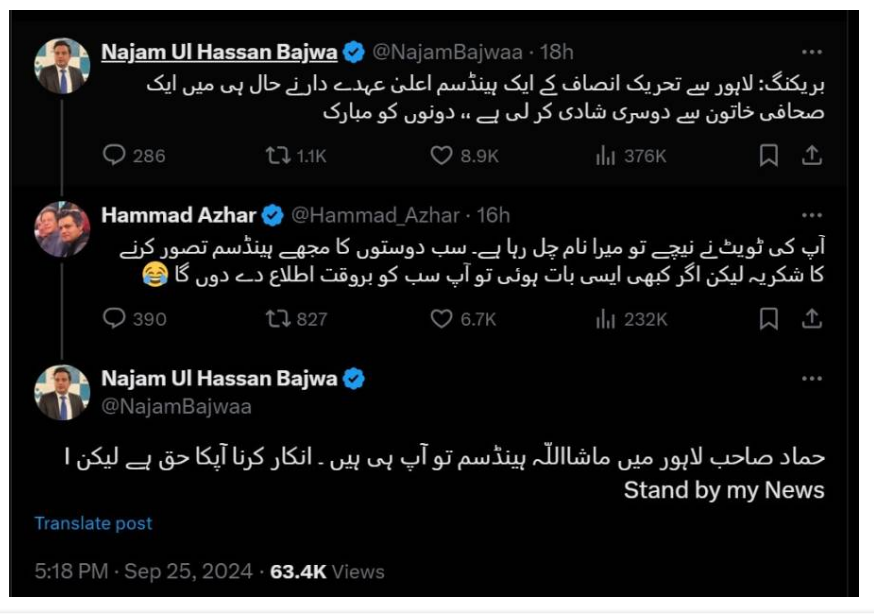The image size is (874, 614).
Task: View analytics for Hammad Azhar's 232K views tweet
Action: tap(604, 319)
